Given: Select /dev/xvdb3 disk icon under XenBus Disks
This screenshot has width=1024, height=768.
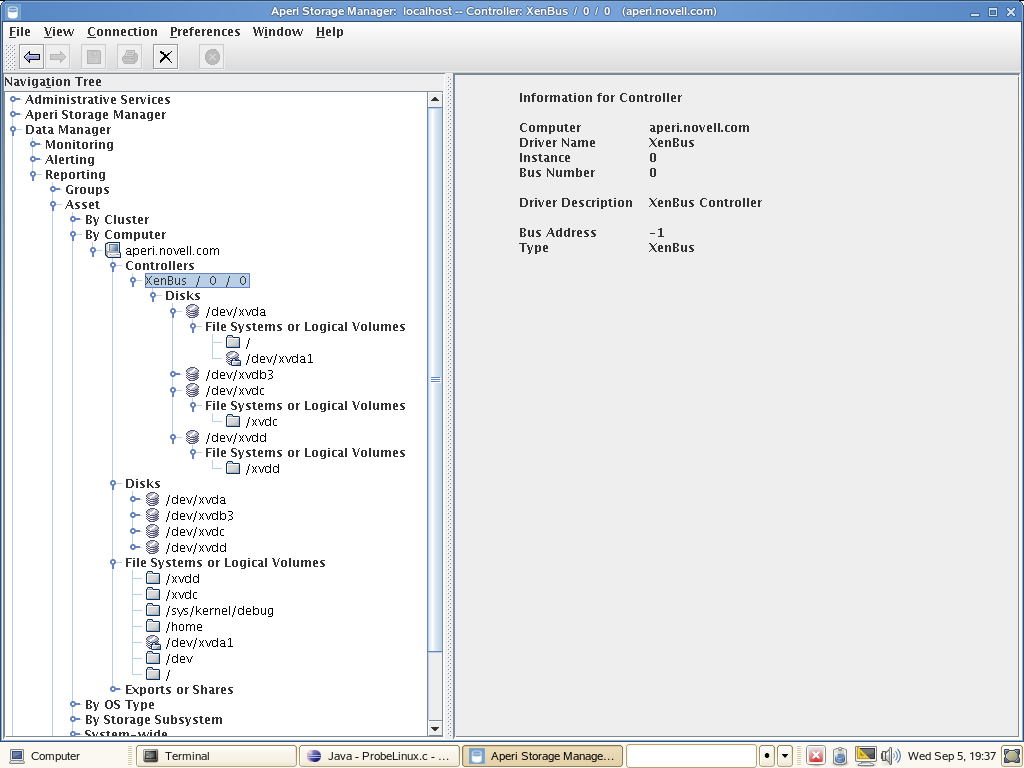Looking at the screenshot, I should [192, 374].
